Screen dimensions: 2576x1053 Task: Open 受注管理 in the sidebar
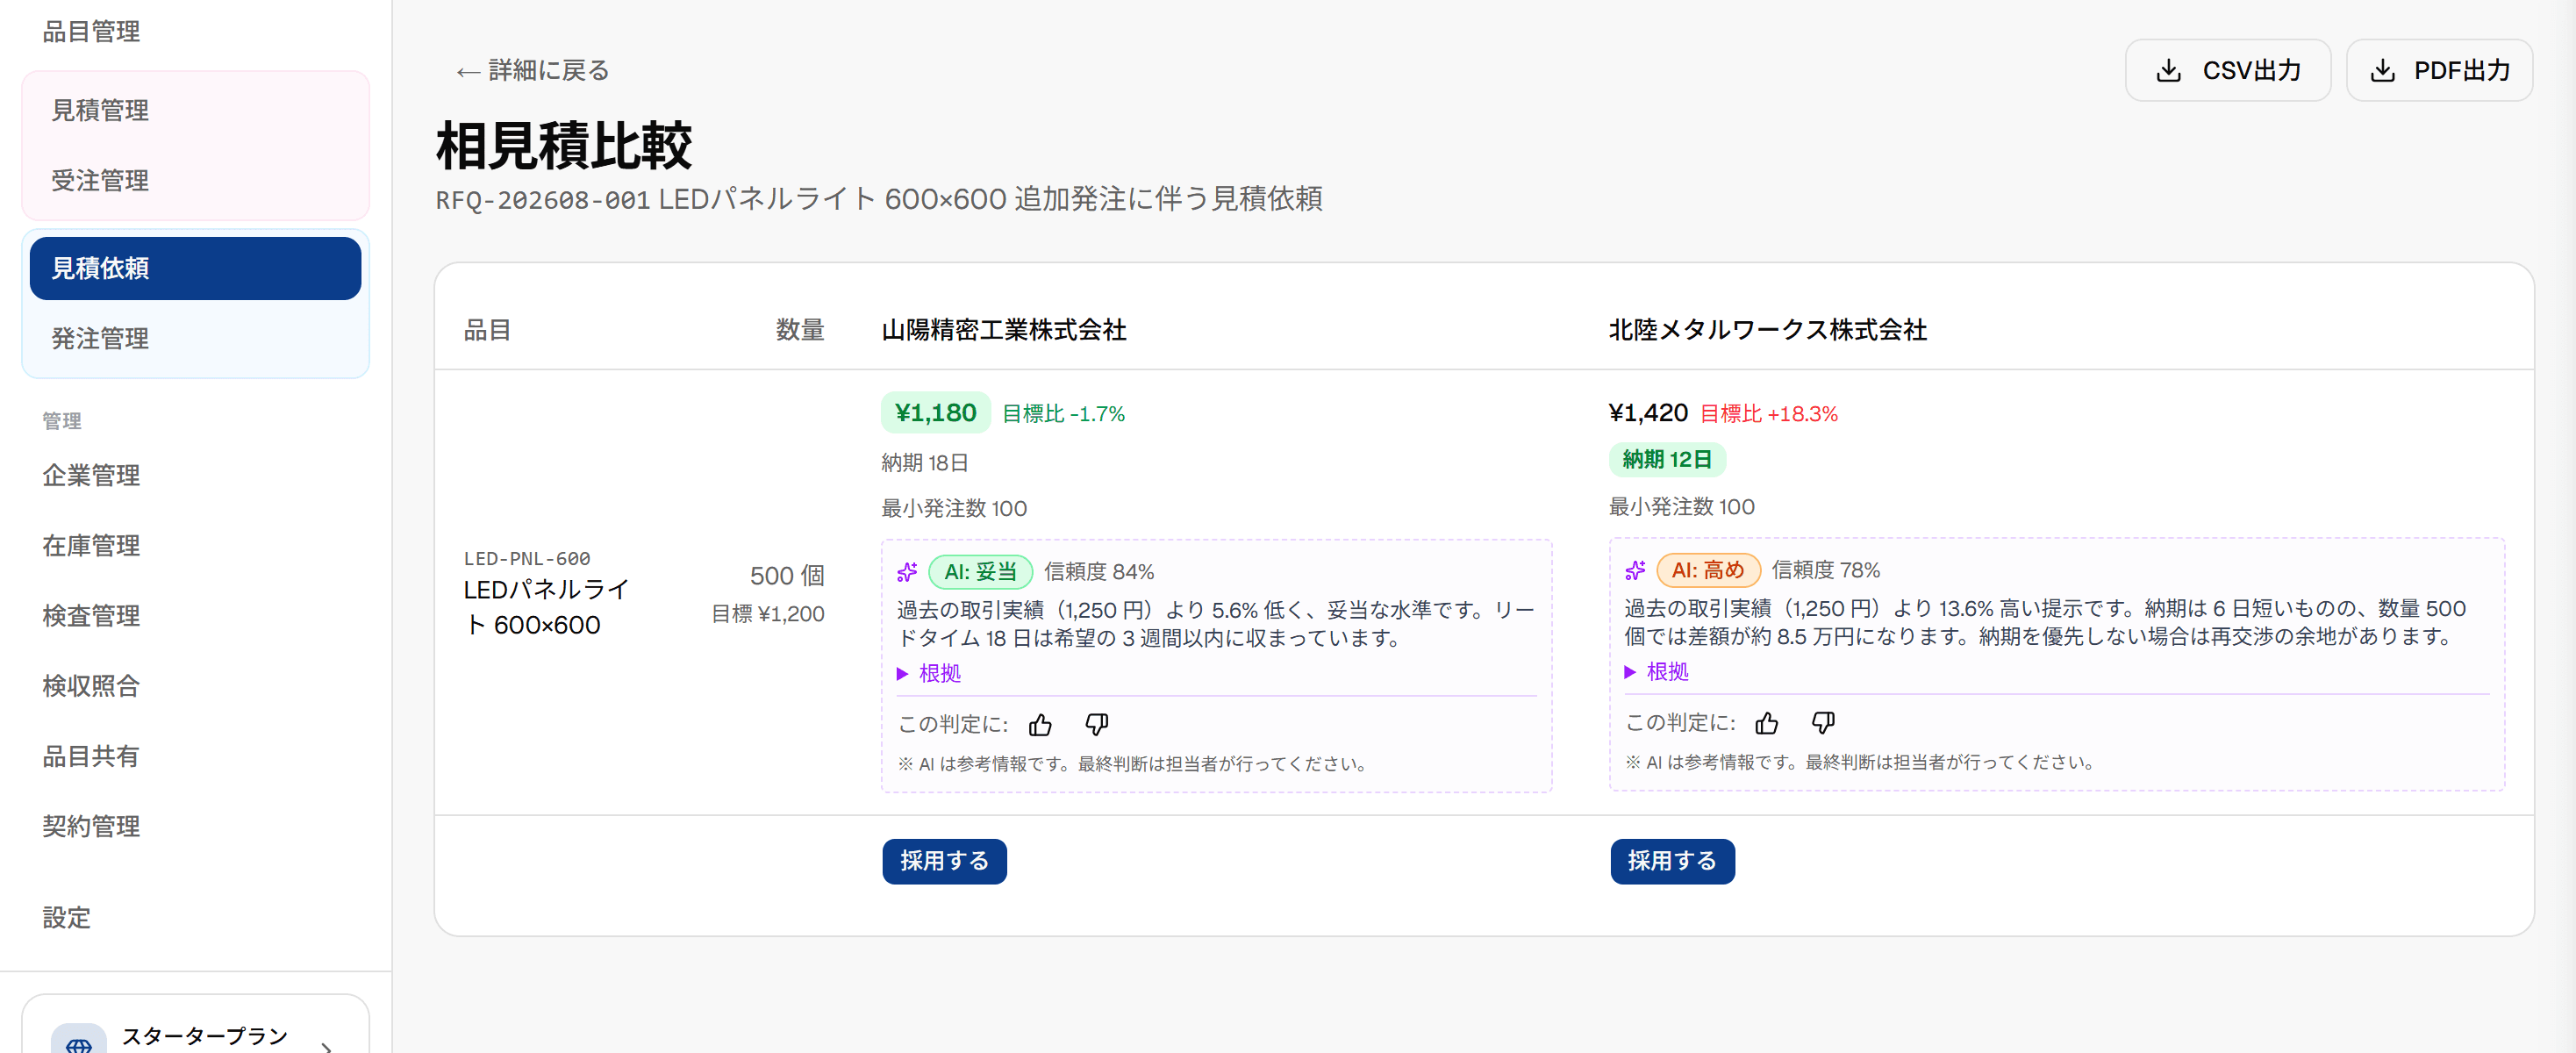tap(195, 180)
